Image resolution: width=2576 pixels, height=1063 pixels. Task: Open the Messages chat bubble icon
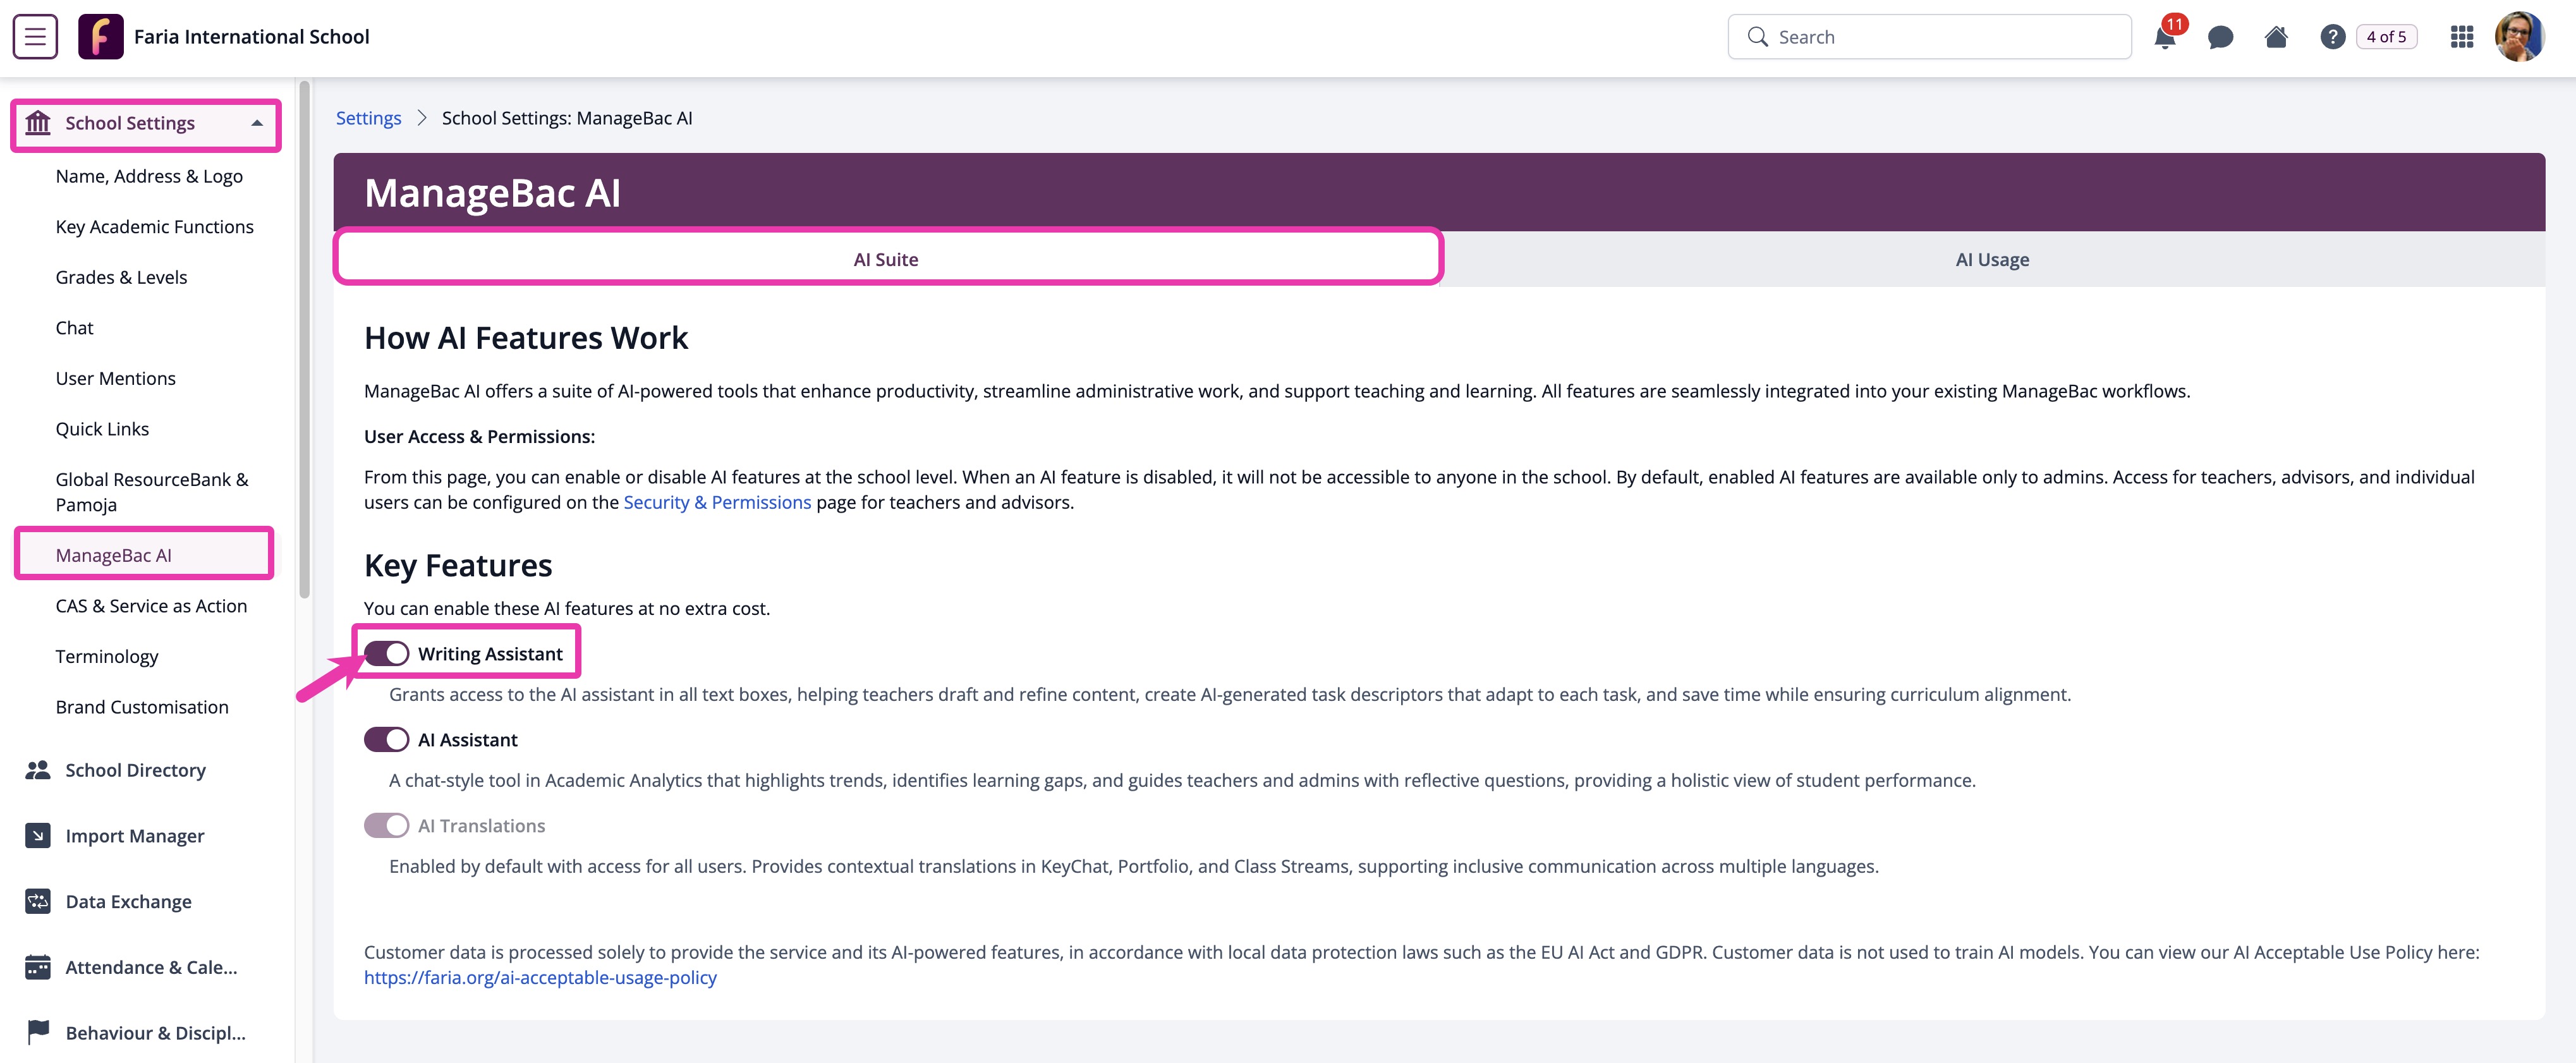point(2221,37)
